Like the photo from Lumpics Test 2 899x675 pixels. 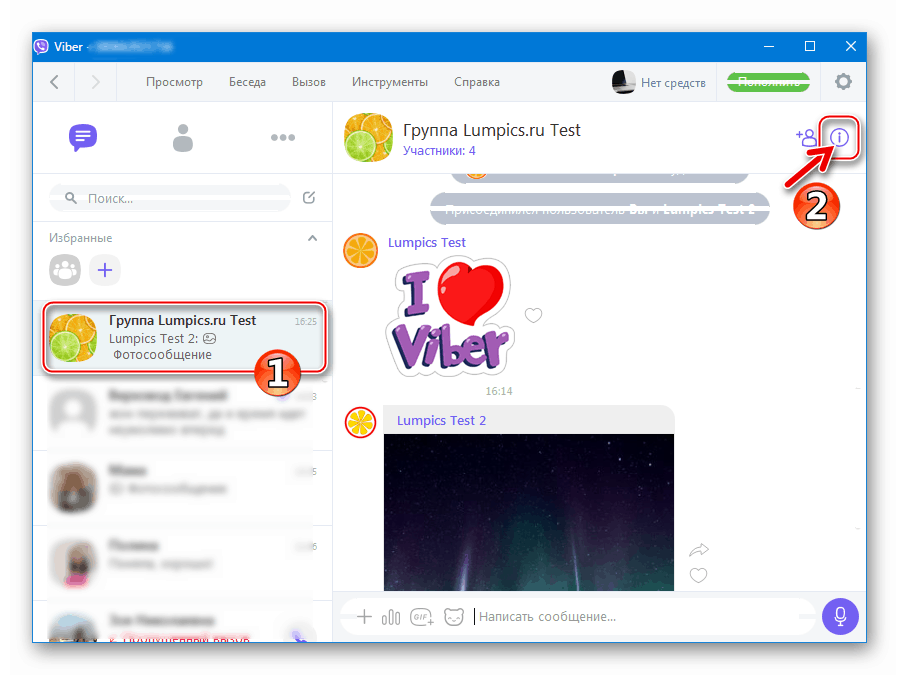(x=697, y=575)
